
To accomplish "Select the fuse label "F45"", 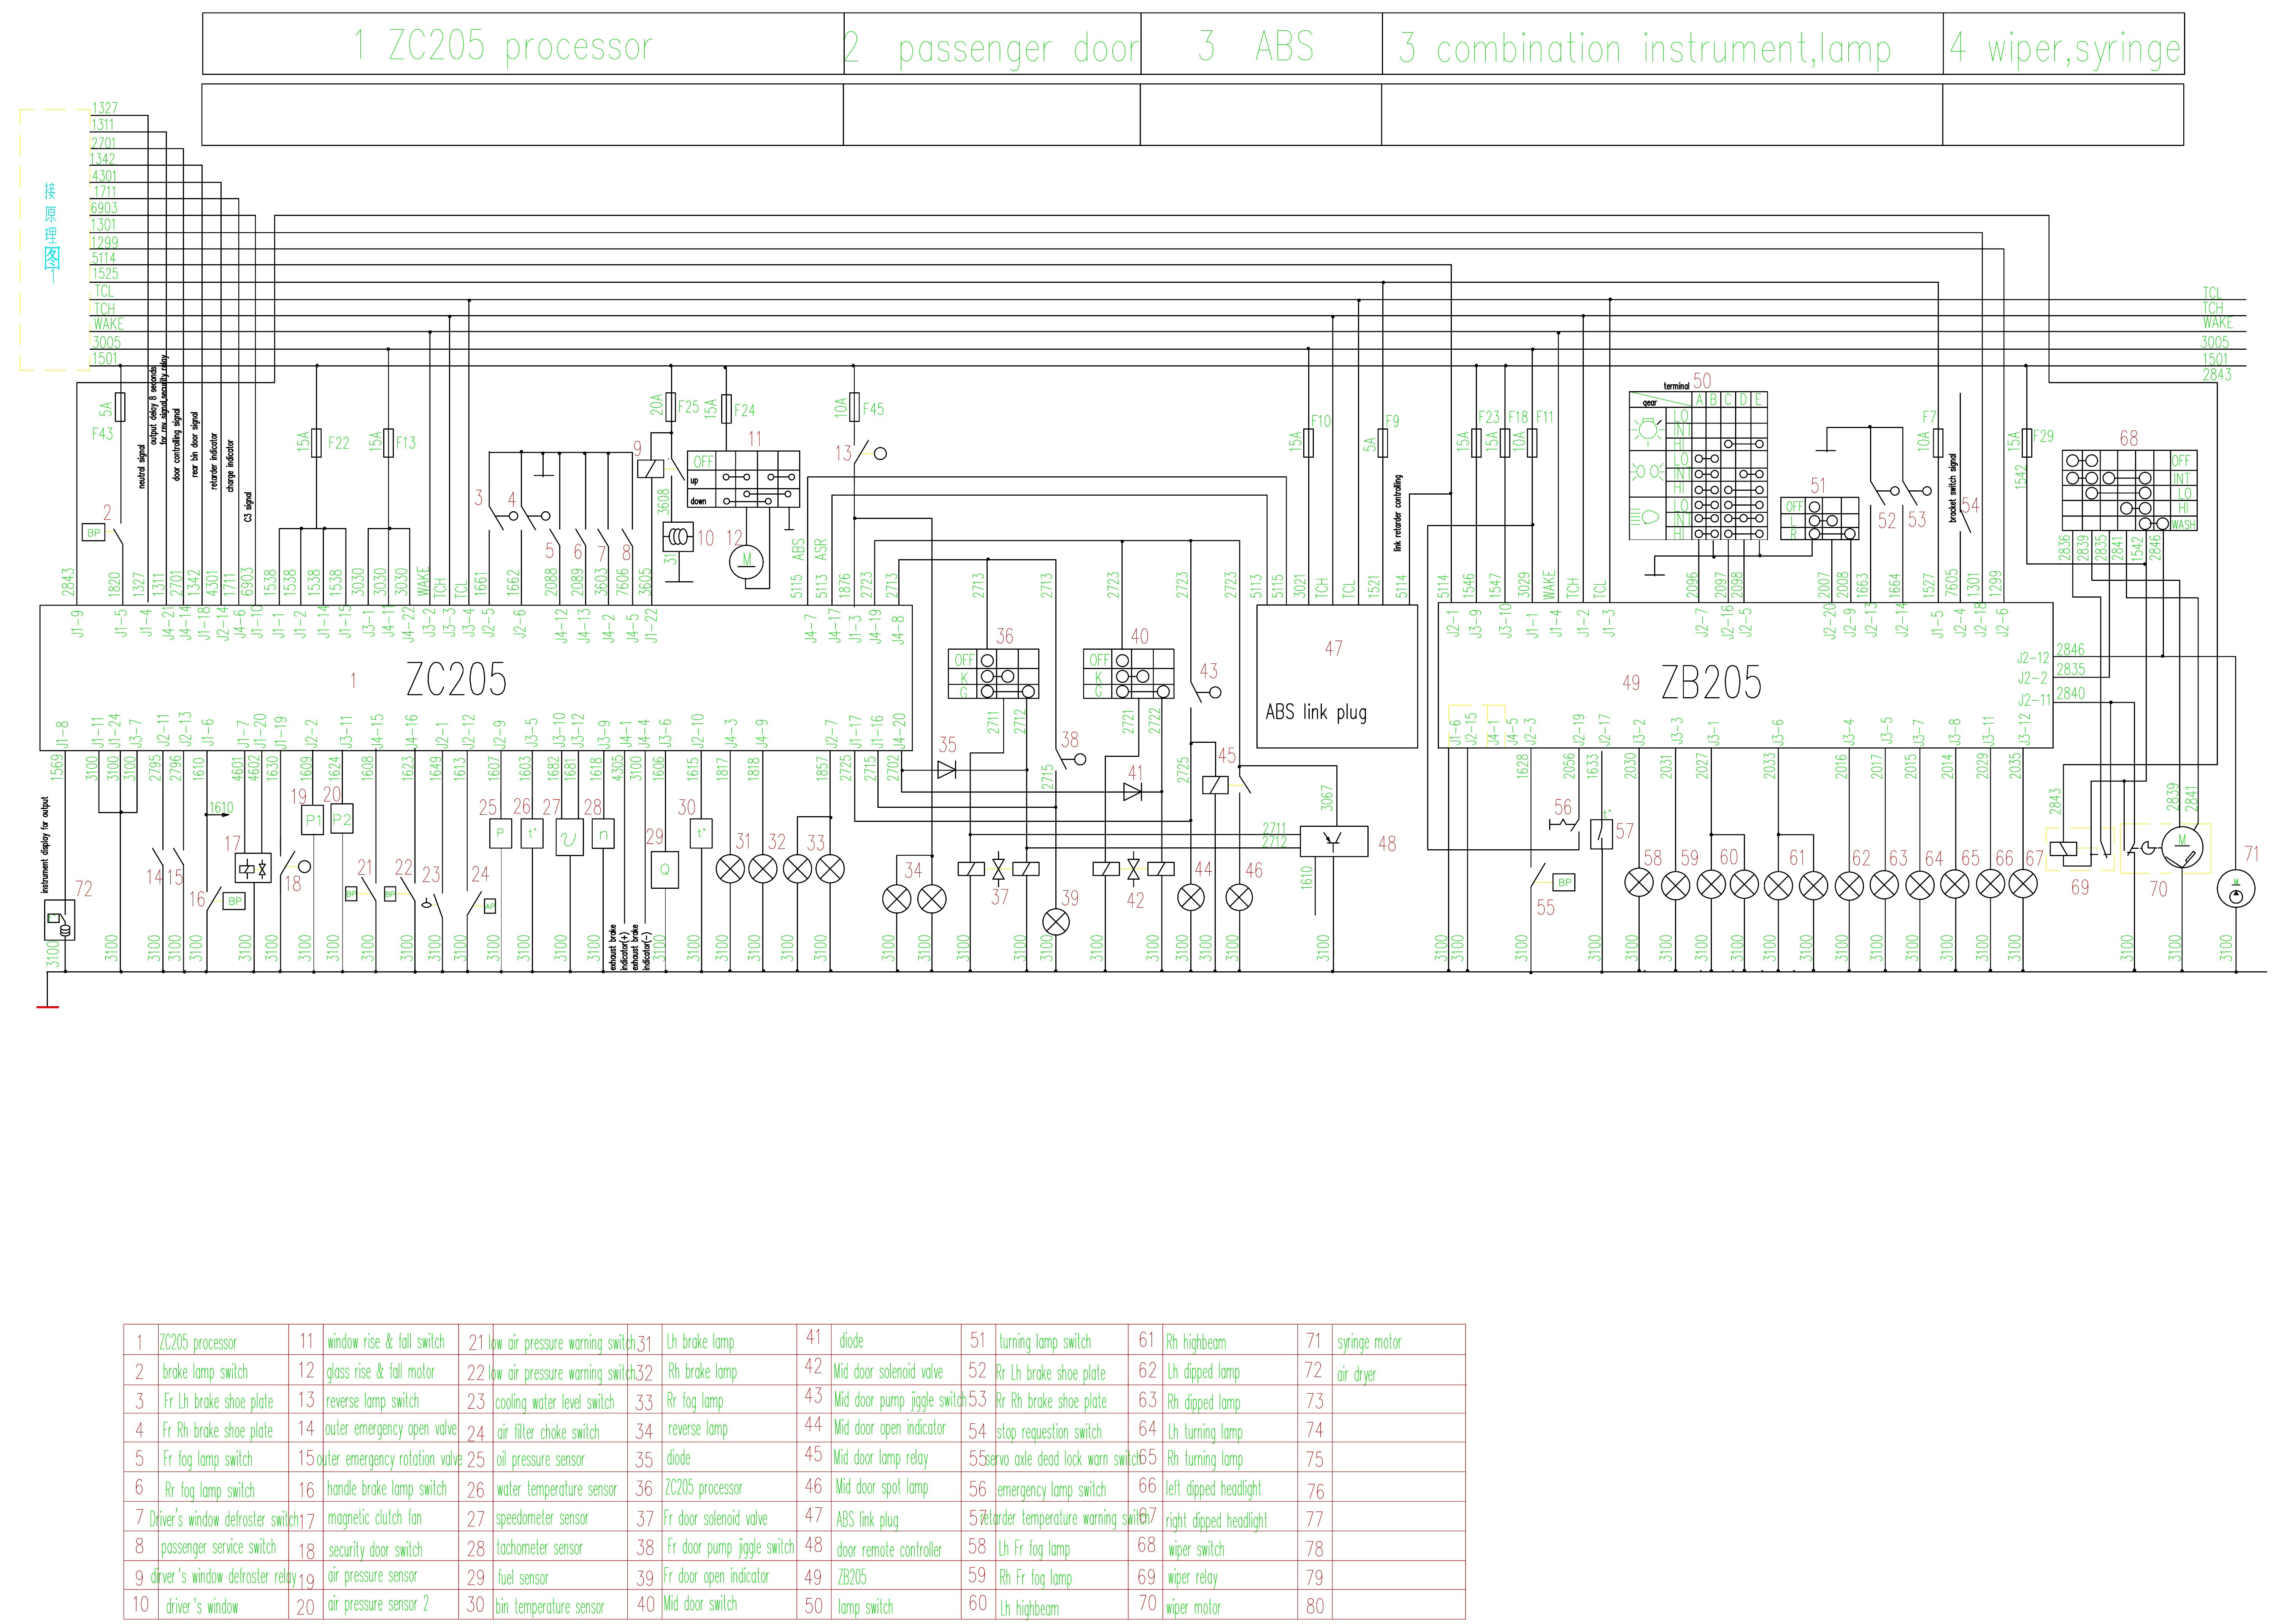I will pos(873,409).
